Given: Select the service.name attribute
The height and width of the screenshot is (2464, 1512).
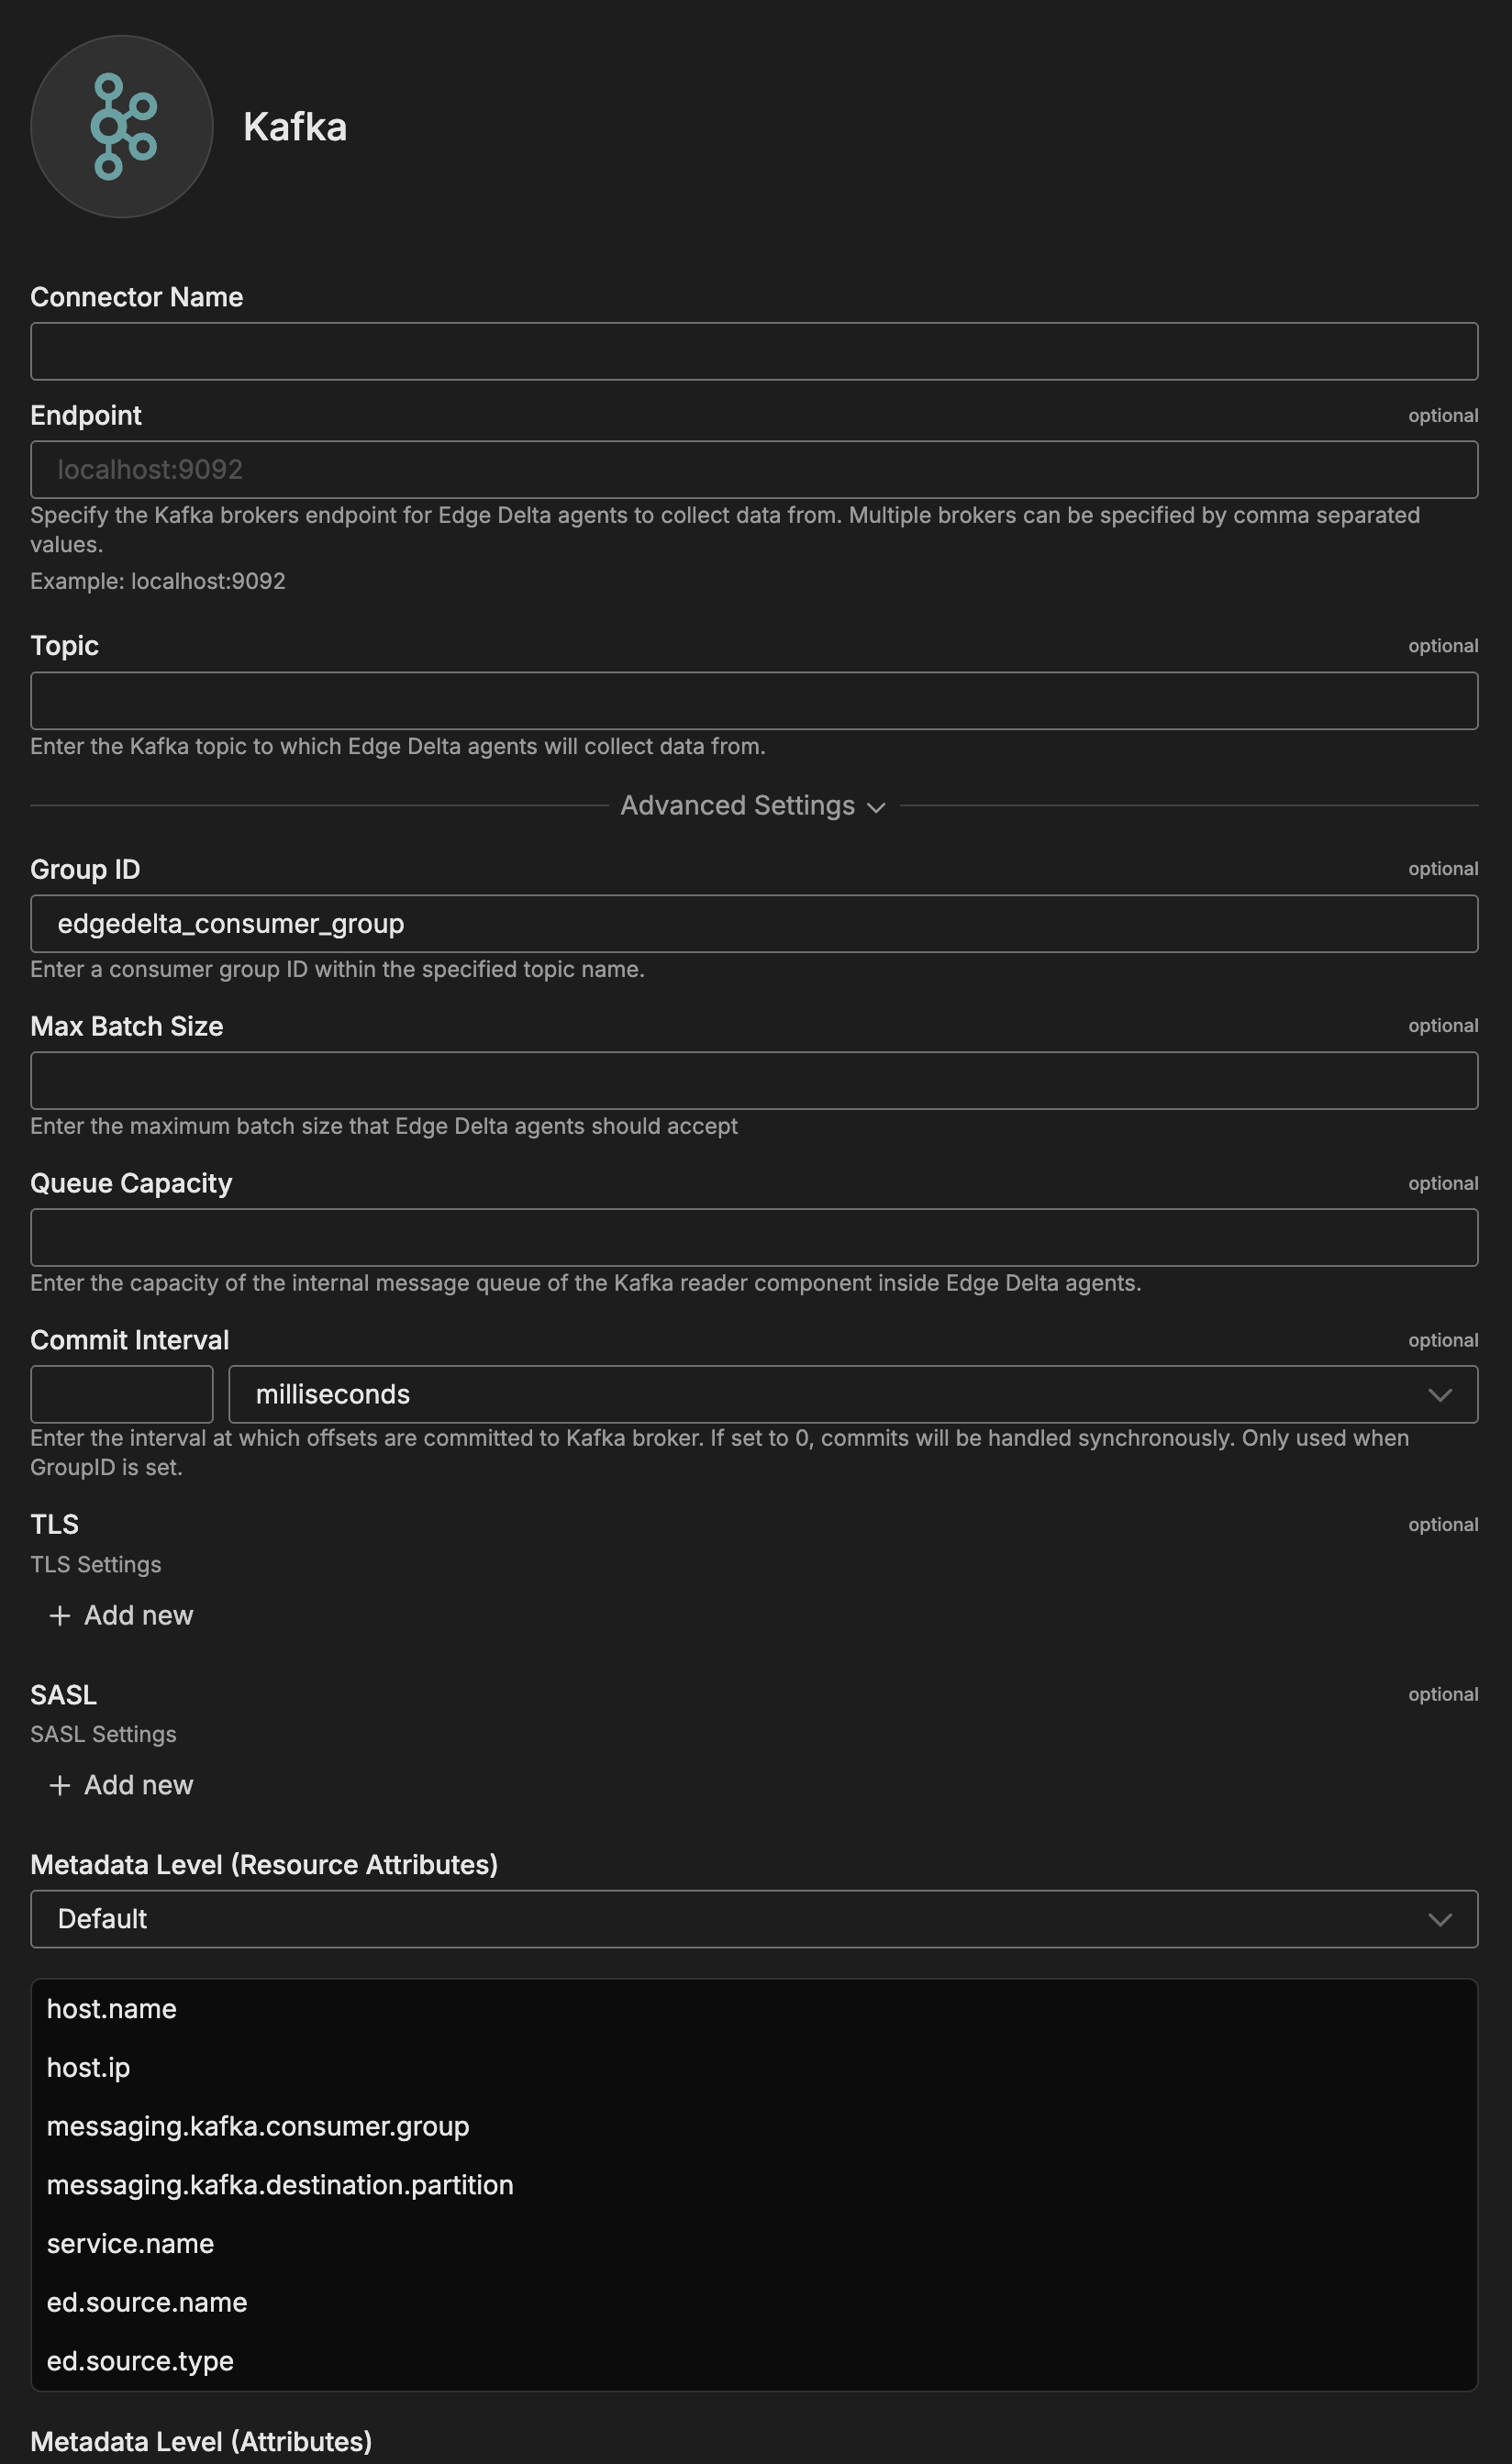Looking at the screenshot, I should pyautogui.click(x=131, y=2244).
